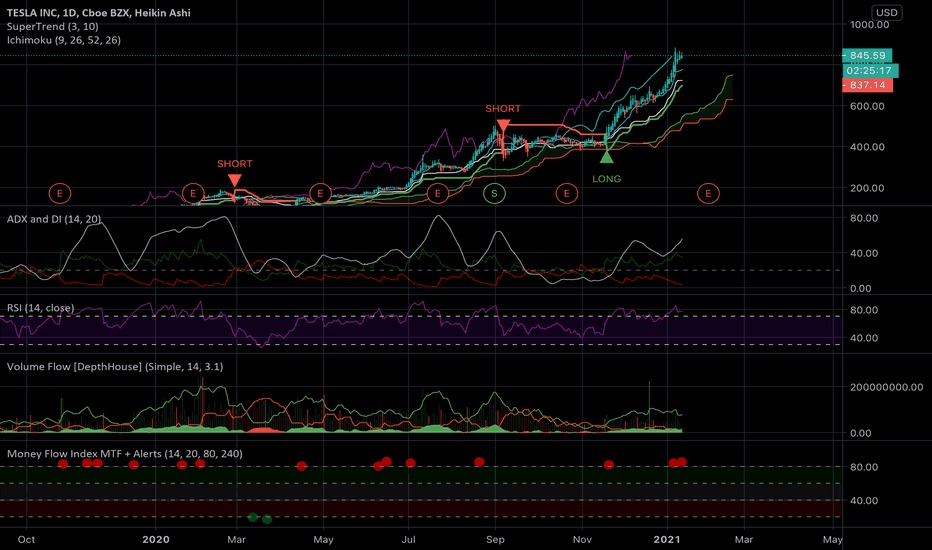Click the Sep label on time axis
932x550 pixels.
pyautogui.click(x=495, y=539)
